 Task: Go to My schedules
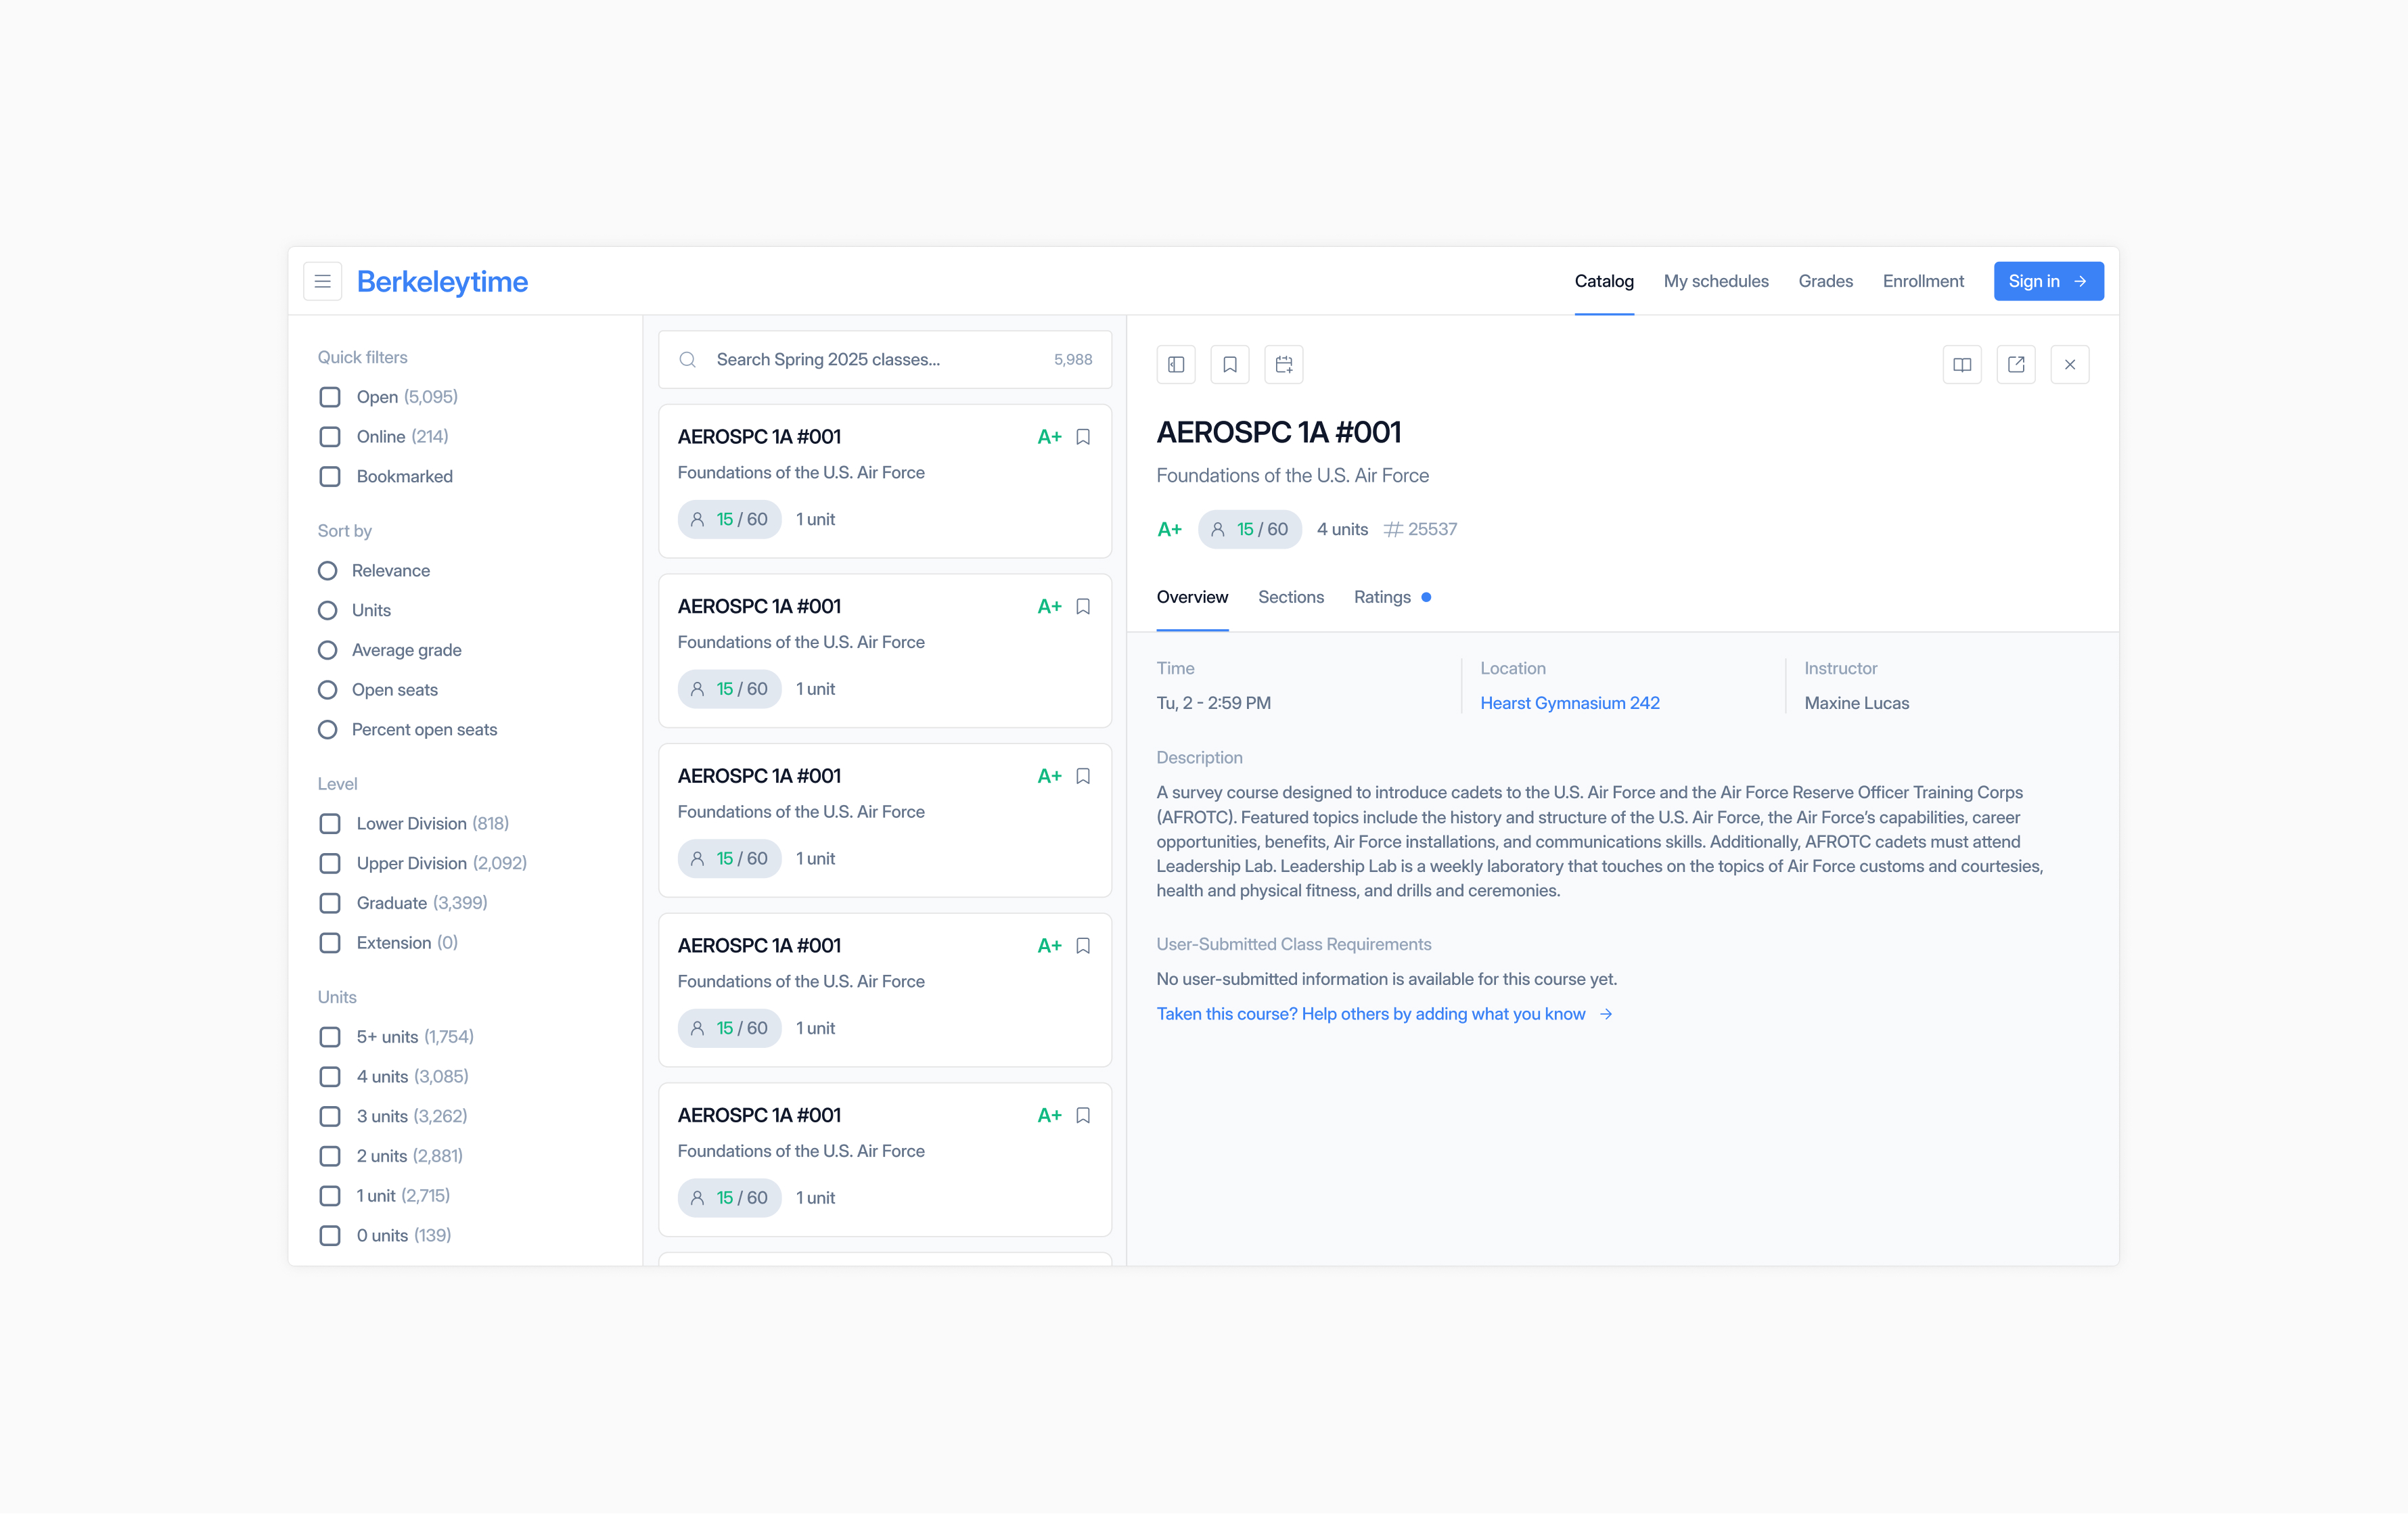pyautogui.click(x=1716, y=281)
